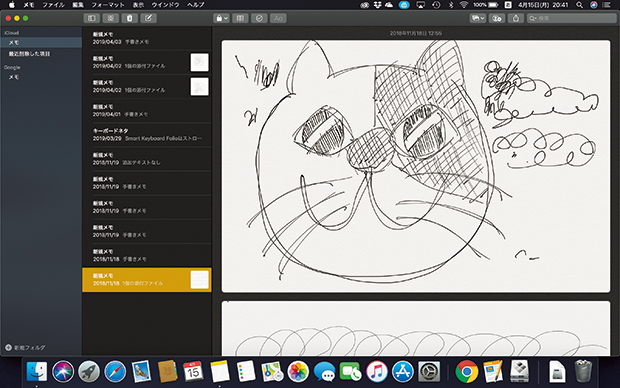Open Notification Center icon in menu bar
This screenshot has height=388, width=620.
pos(606,5)
